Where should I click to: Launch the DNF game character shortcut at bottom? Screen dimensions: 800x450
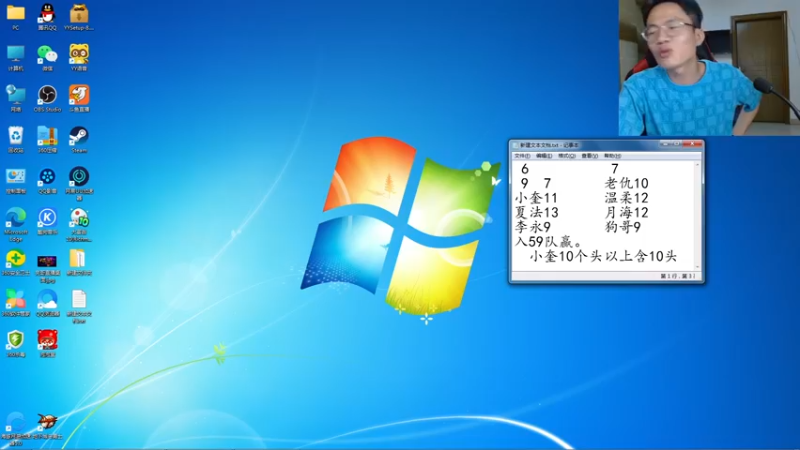(x=47, y=422)
